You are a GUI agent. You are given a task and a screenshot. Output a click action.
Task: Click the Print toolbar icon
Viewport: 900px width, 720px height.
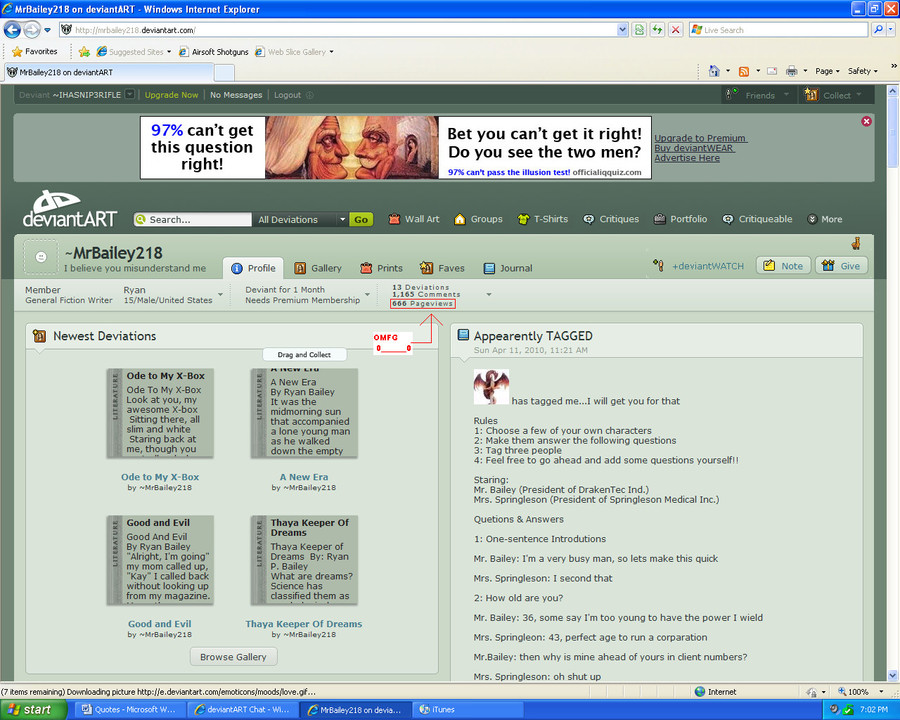(792, 71)
